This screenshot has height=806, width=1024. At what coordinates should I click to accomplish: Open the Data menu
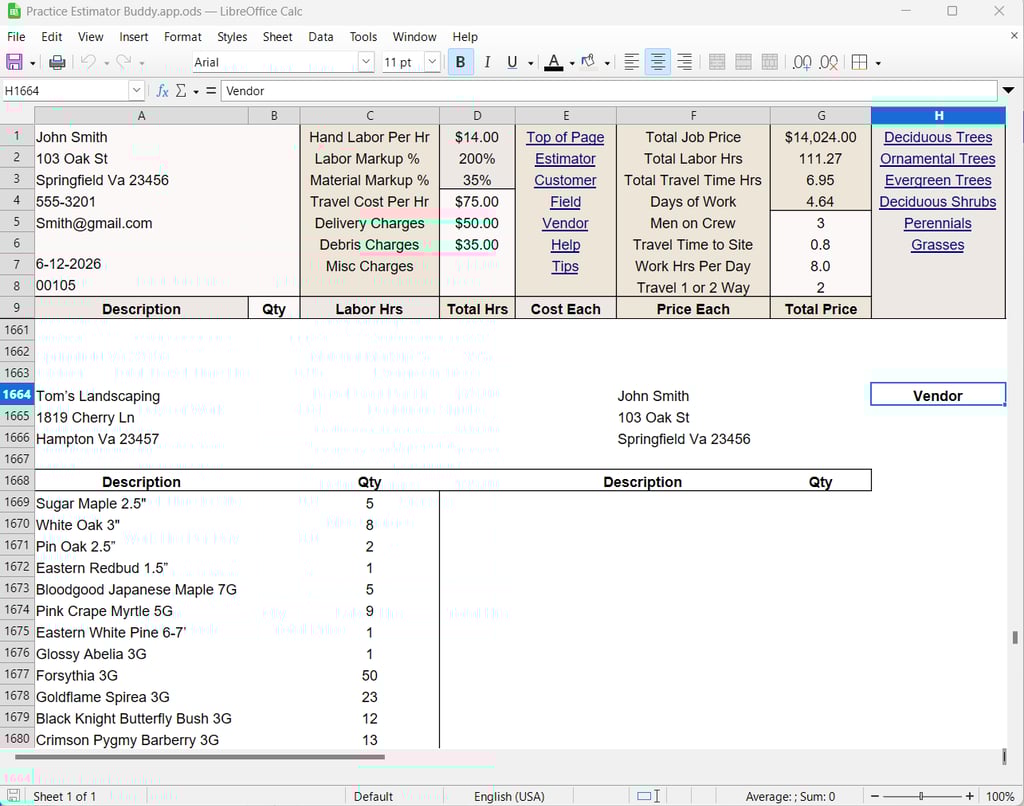click(320, 37)
